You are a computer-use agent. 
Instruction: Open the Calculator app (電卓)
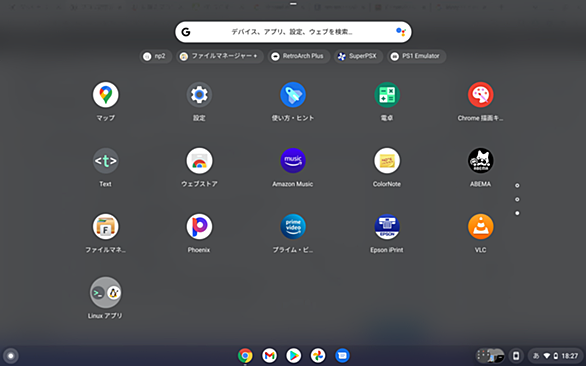pyautogui.click(x=387, y=95)
